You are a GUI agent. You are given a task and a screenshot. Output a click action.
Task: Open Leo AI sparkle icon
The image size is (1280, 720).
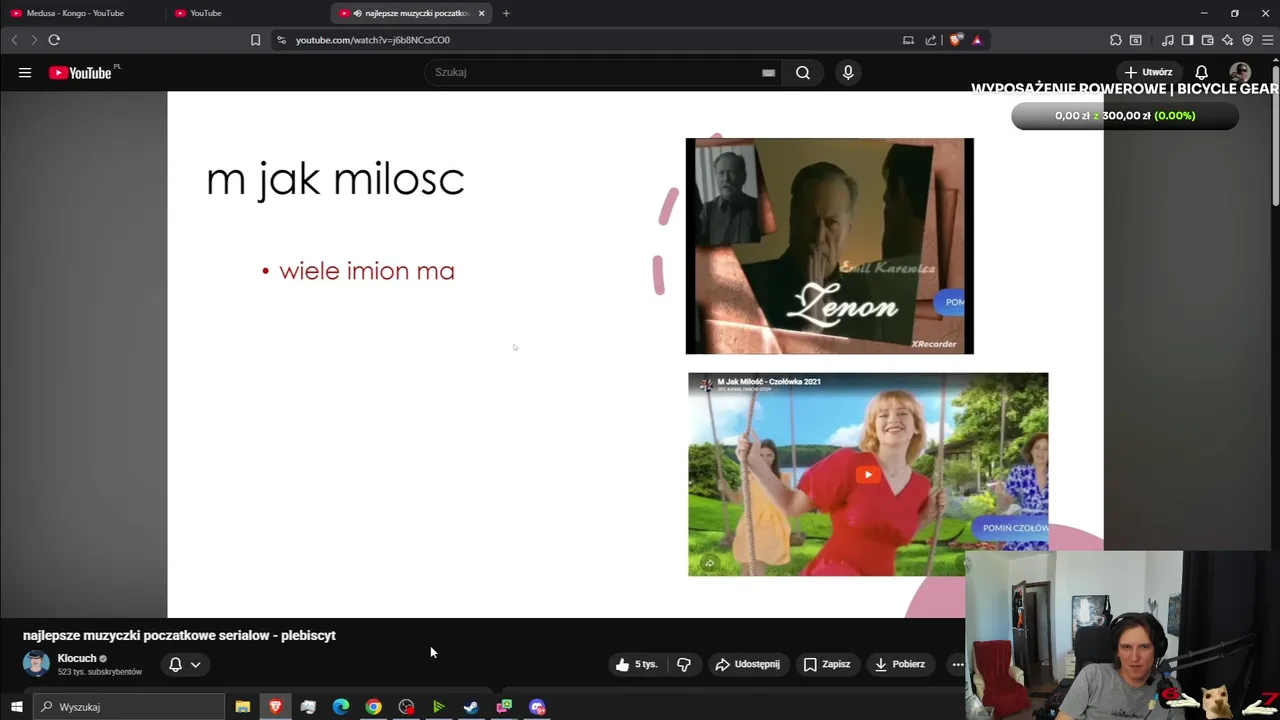(x=1227, y=40)
